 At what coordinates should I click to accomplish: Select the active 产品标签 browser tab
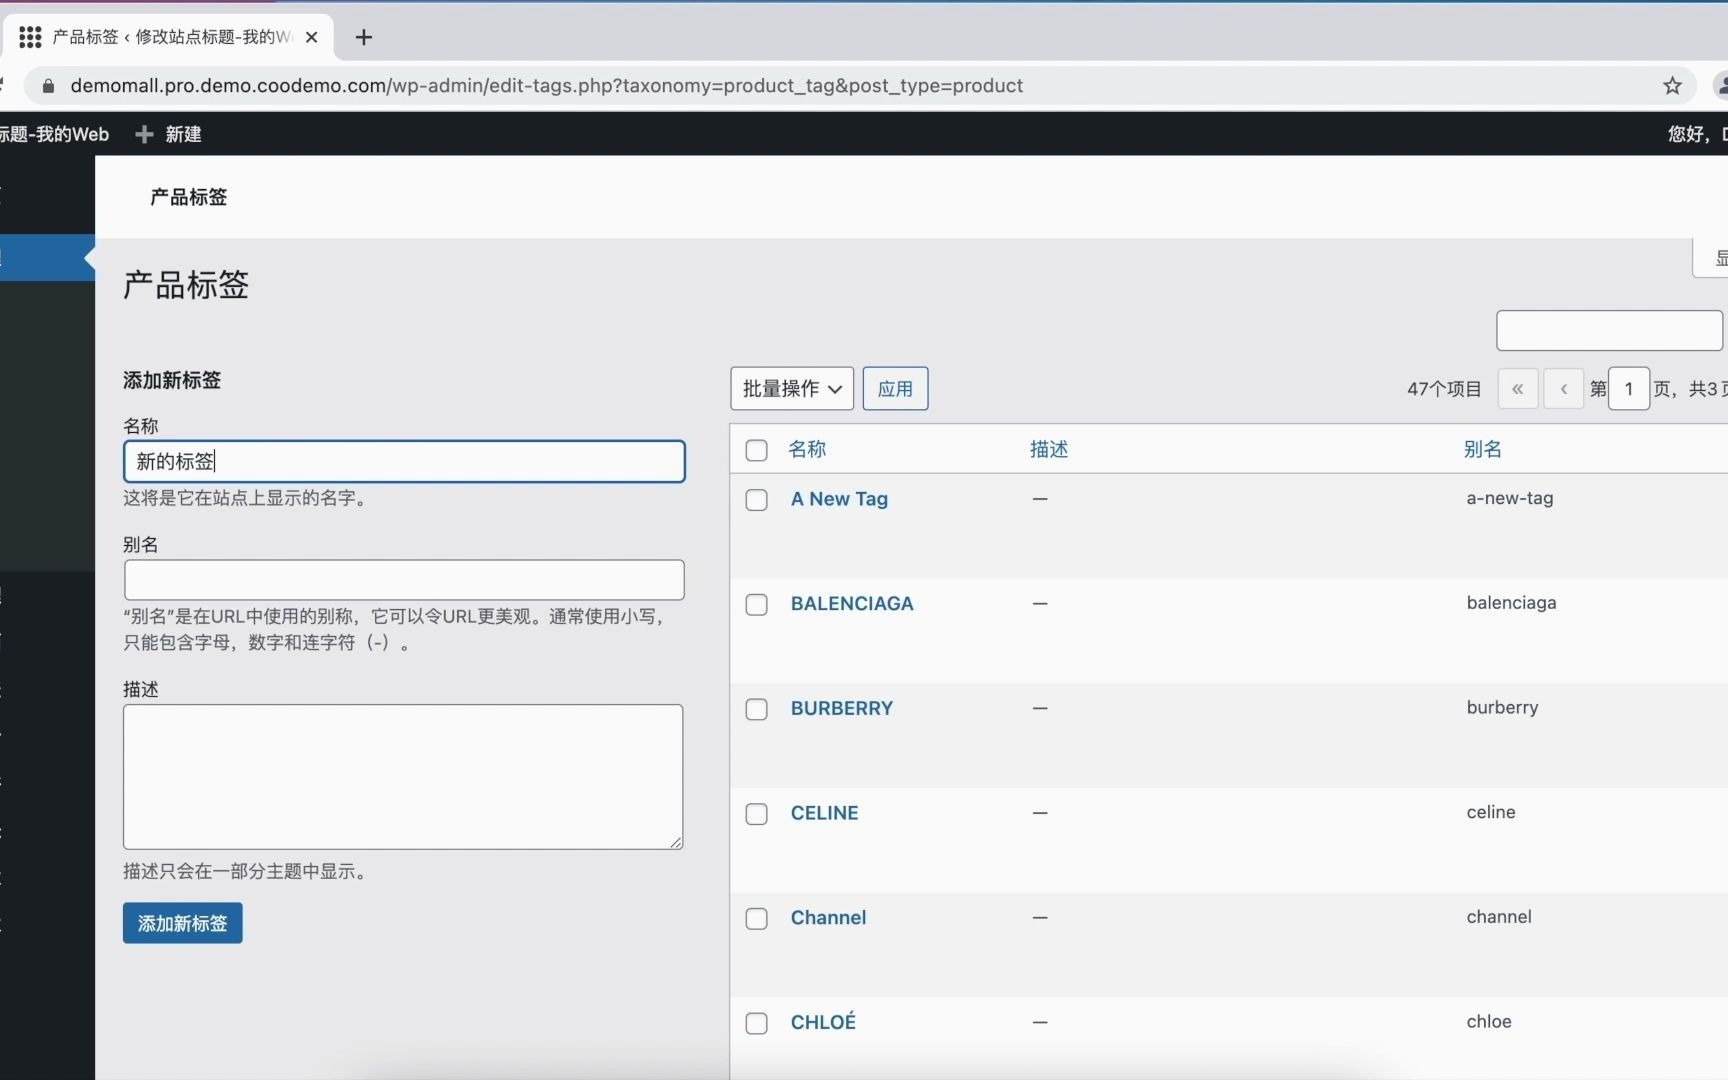click(170, 37)
